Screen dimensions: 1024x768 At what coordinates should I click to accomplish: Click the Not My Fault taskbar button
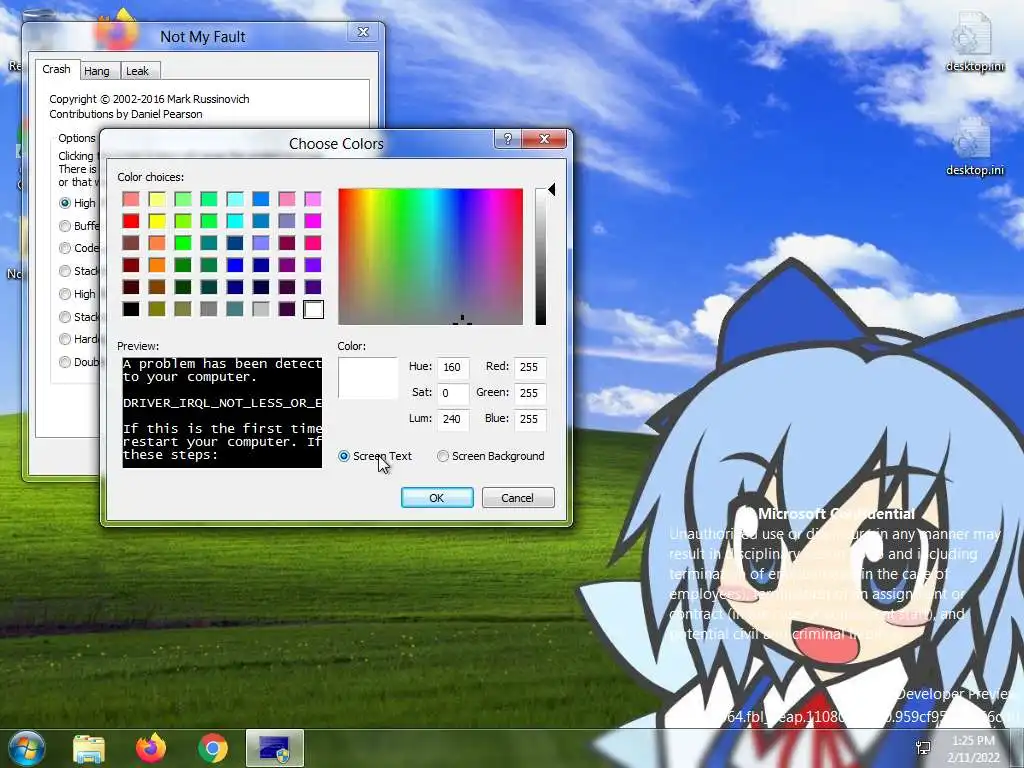pyautogui.click(x=274, y=748)
